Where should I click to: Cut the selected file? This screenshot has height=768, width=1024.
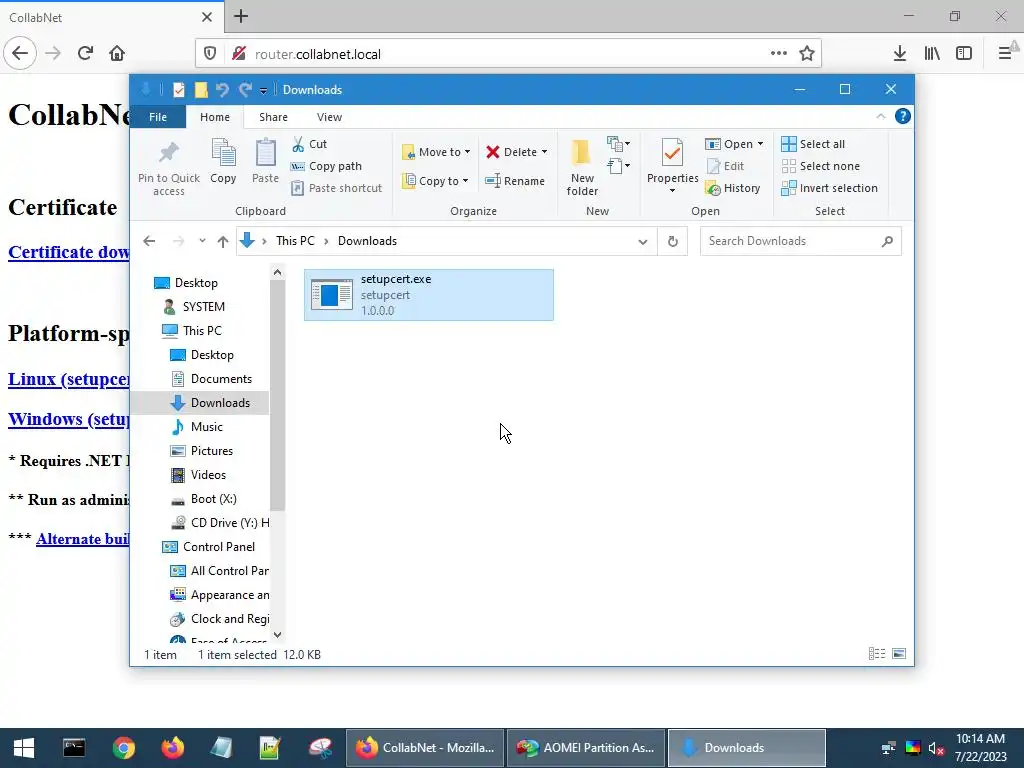pos(310,144)
